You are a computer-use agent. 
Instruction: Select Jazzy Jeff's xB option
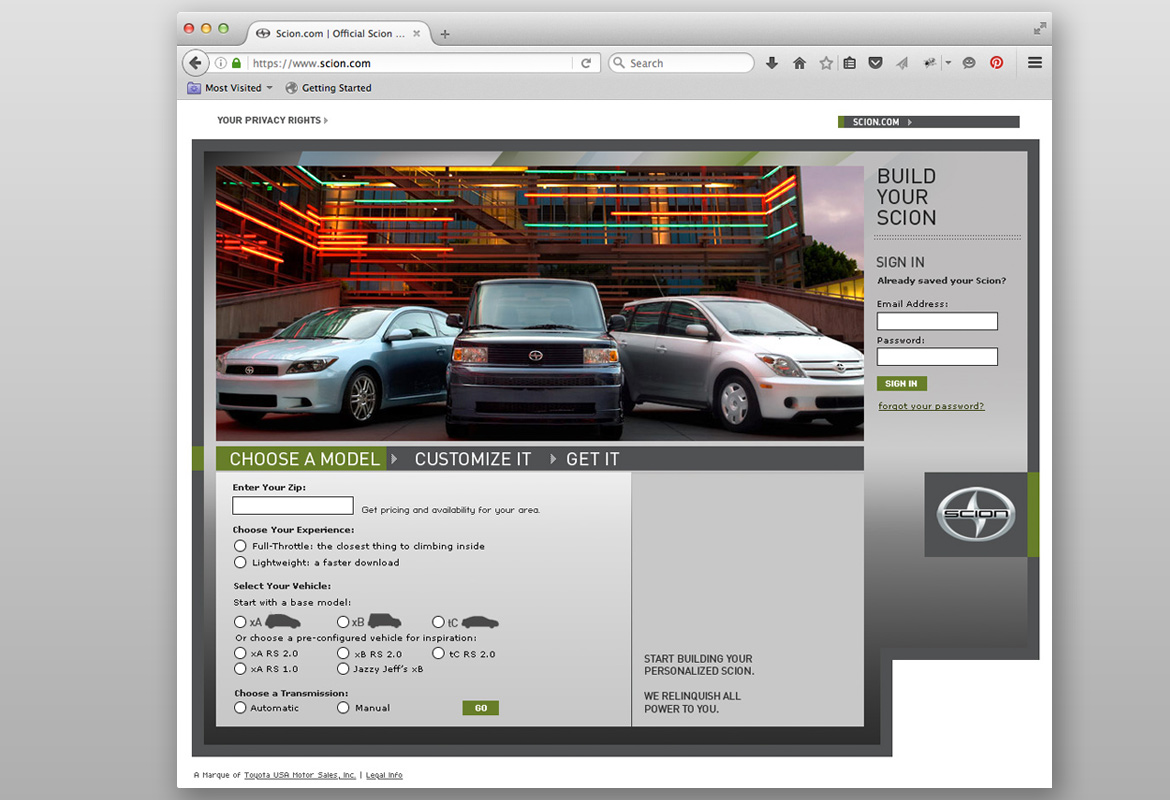343,669
